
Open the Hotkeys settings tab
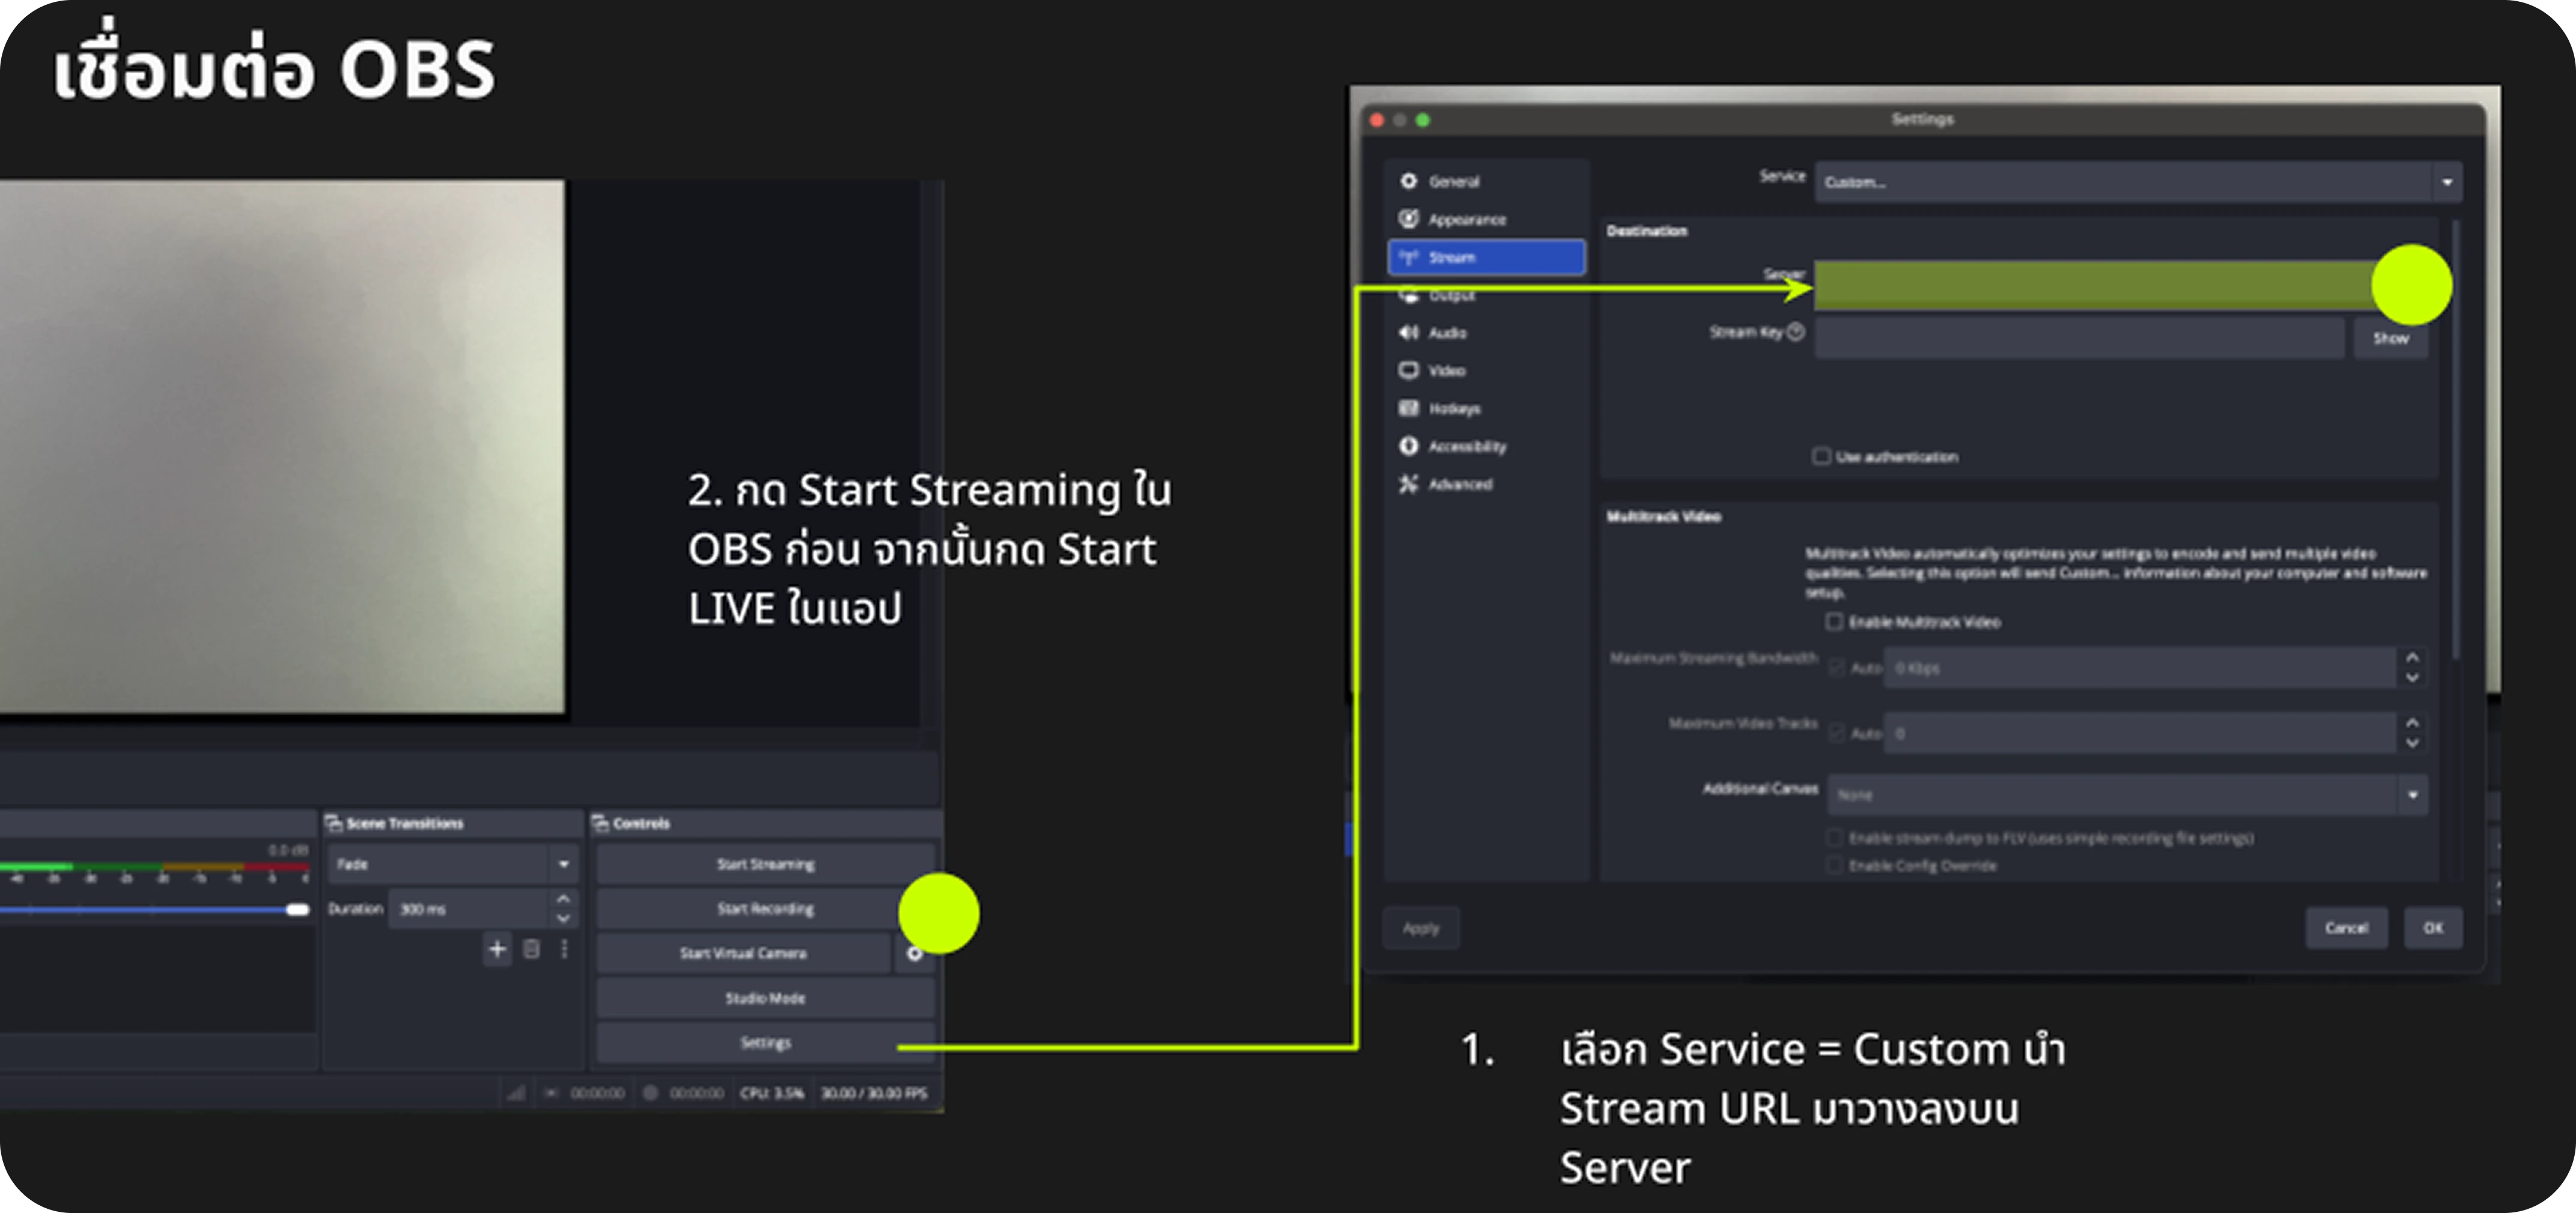pos(1487,408)
